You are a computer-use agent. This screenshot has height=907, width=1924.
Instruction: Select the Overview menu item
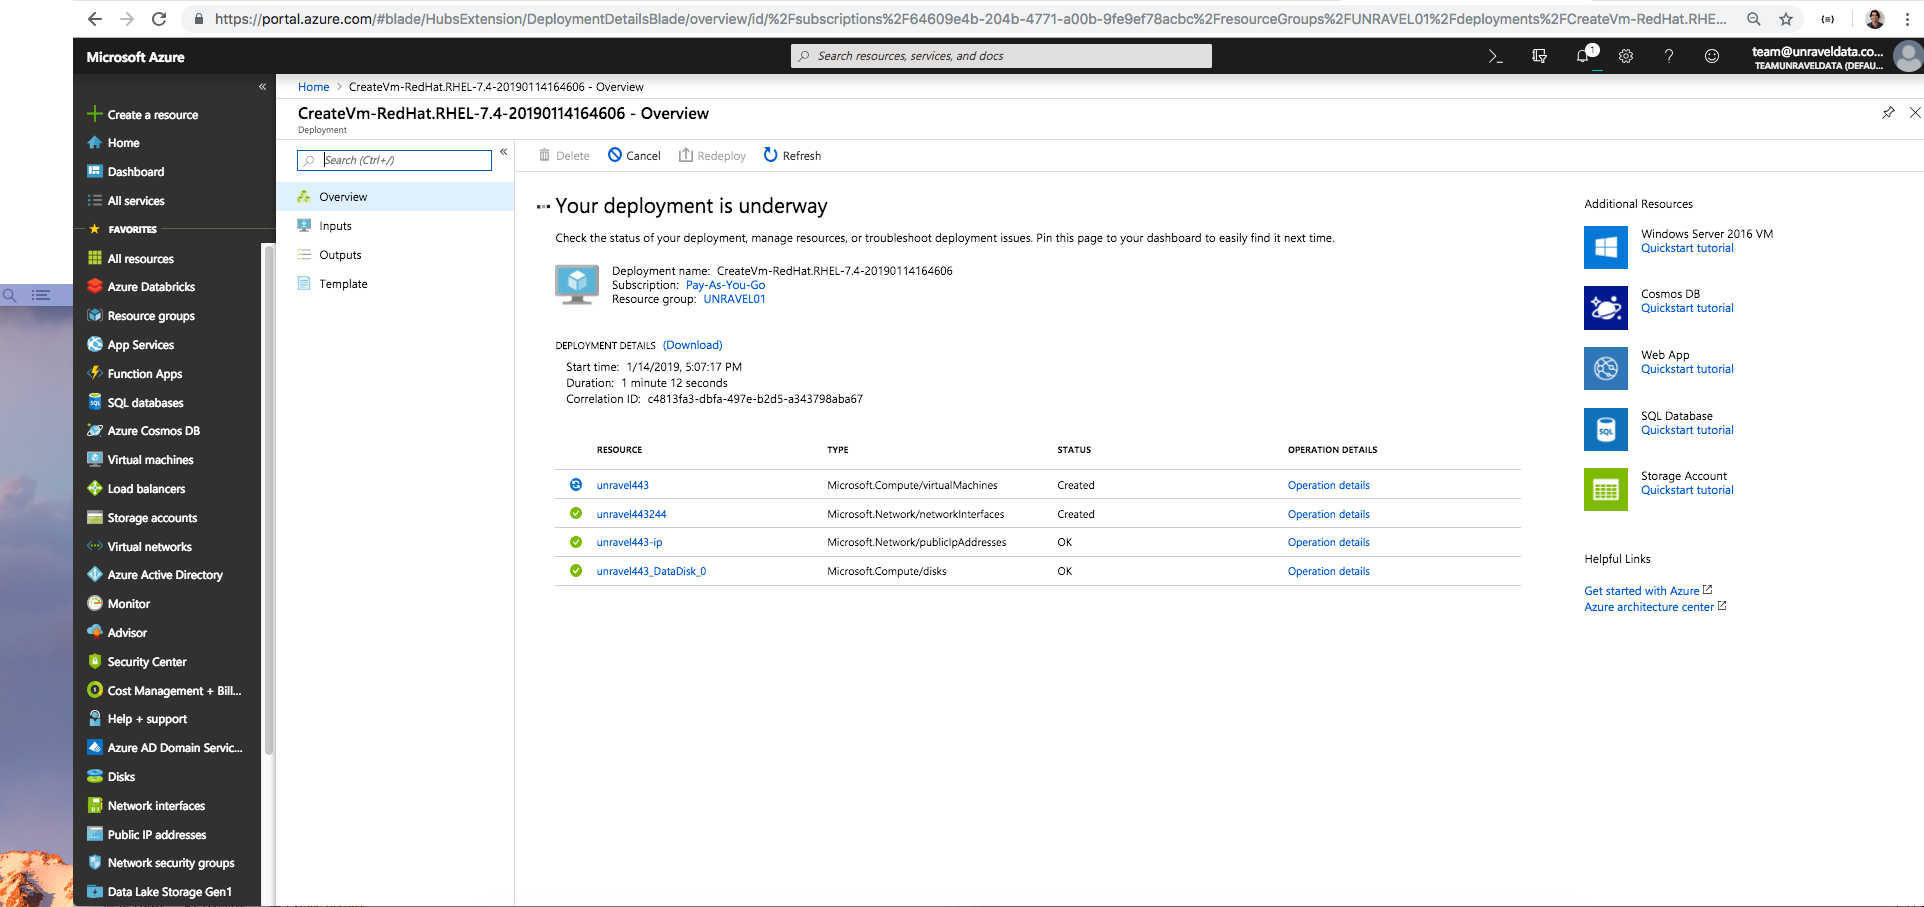pos(395,197)
